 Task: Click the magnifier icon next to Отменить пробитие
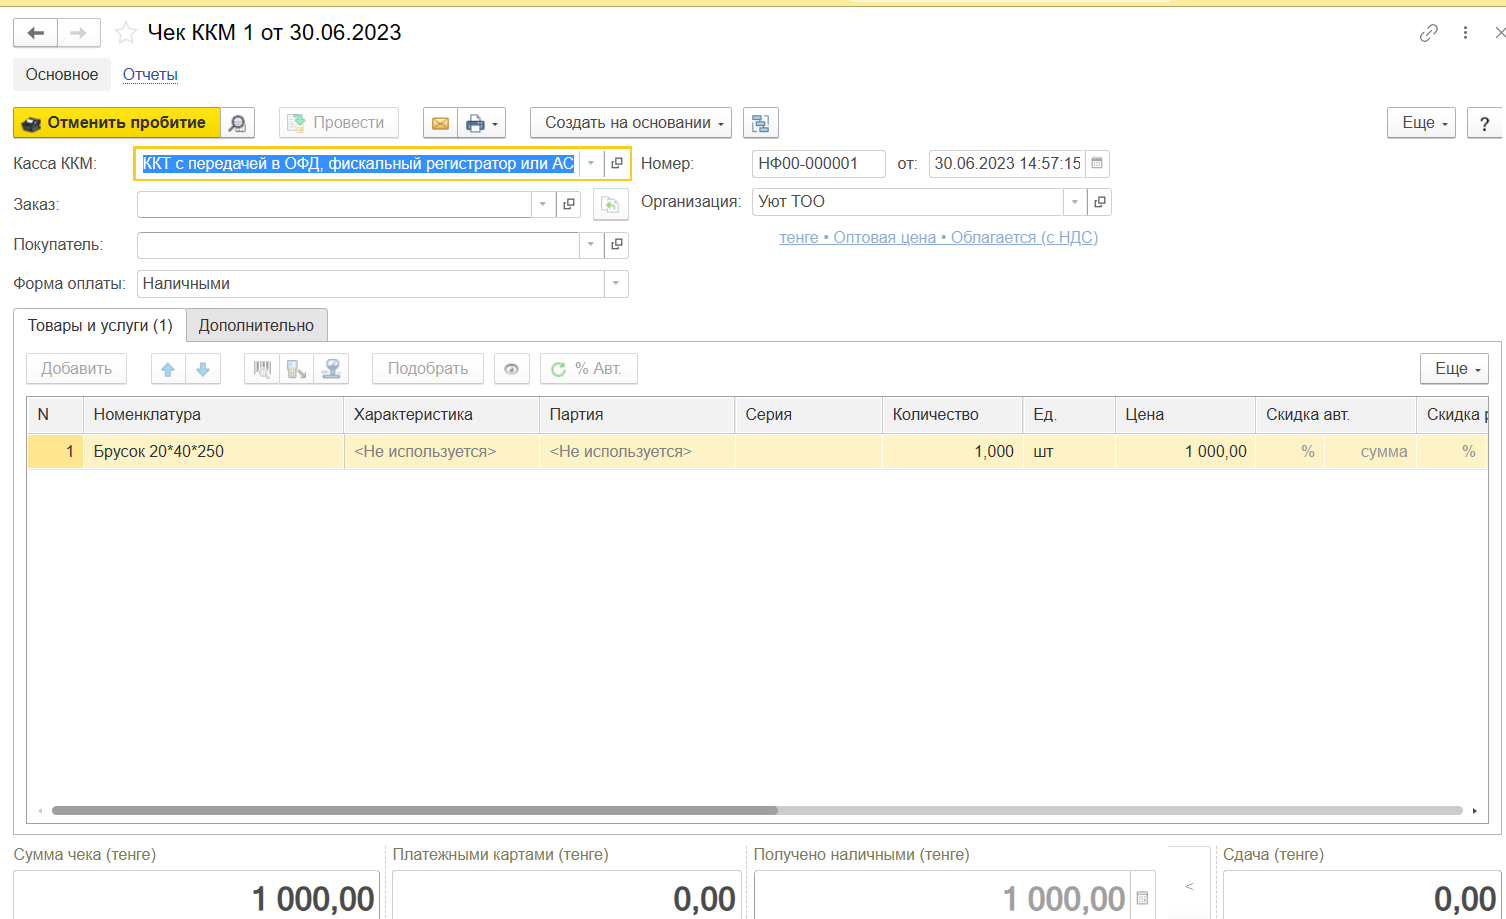[x=237, y=123]
